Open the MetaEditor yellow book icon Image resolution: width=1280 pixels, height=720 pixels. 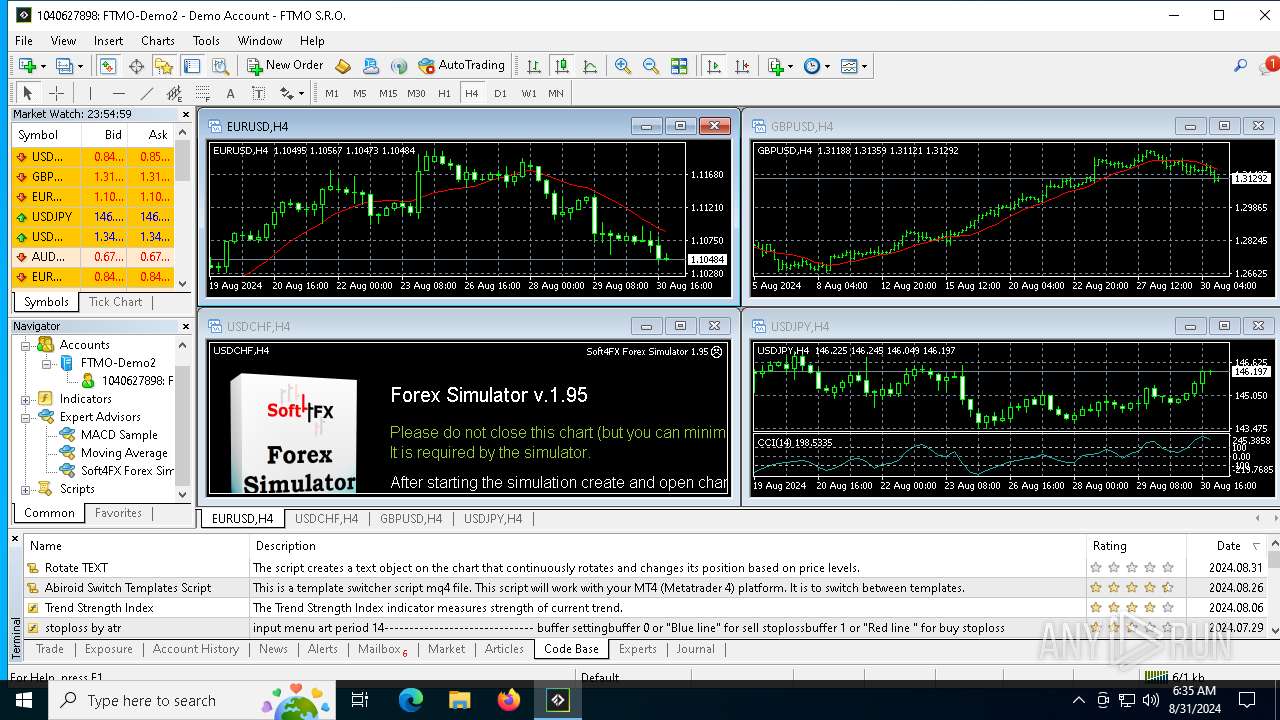tap(343, 66)
